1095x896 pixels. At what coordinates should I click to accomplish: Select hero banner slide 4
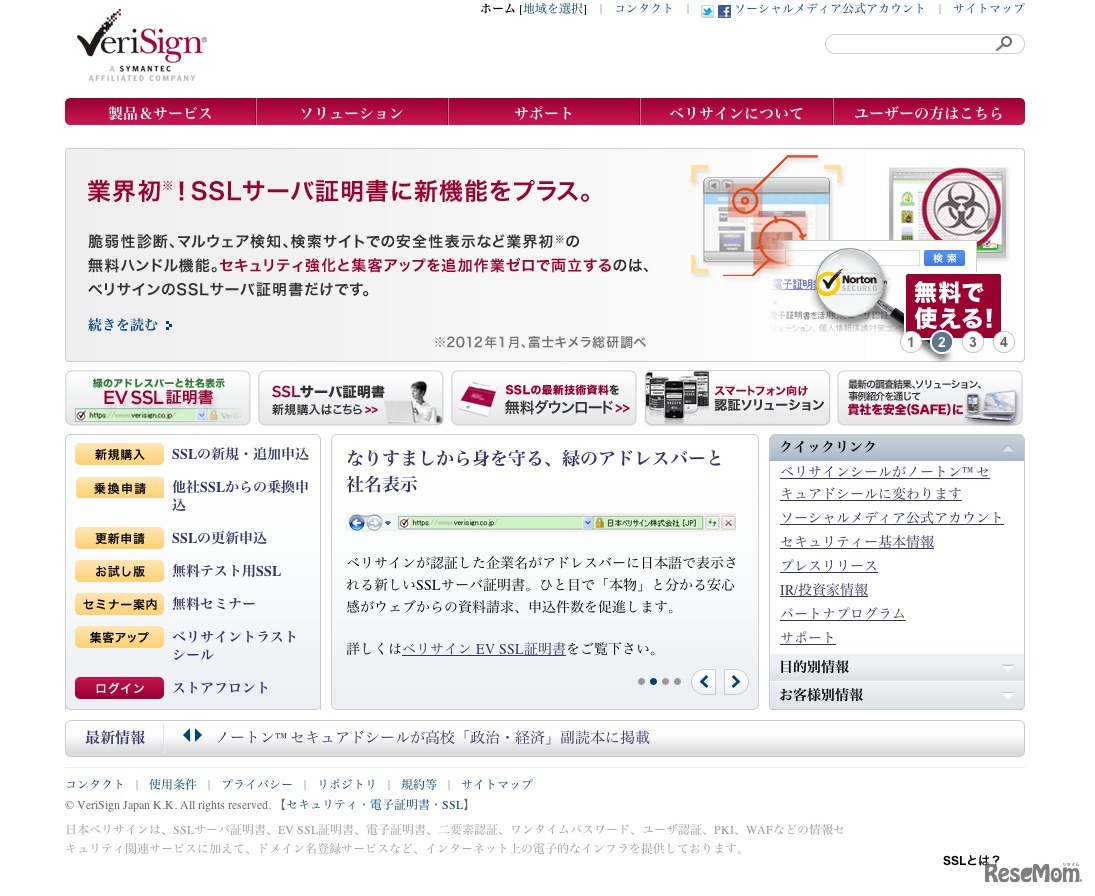[x=1004, y=342]
